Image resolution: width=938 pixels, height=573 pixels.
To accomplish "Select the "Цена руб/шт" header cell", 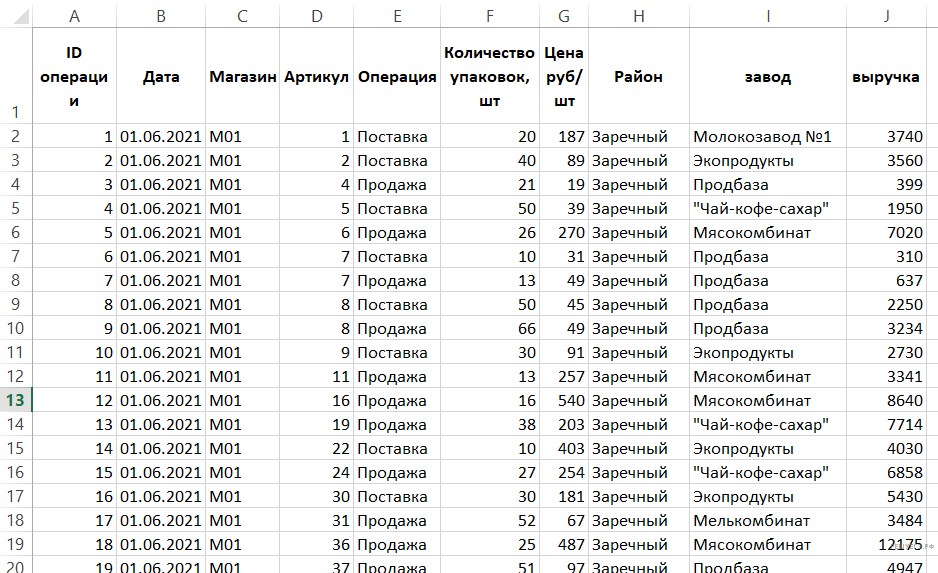I will (563, 77).
